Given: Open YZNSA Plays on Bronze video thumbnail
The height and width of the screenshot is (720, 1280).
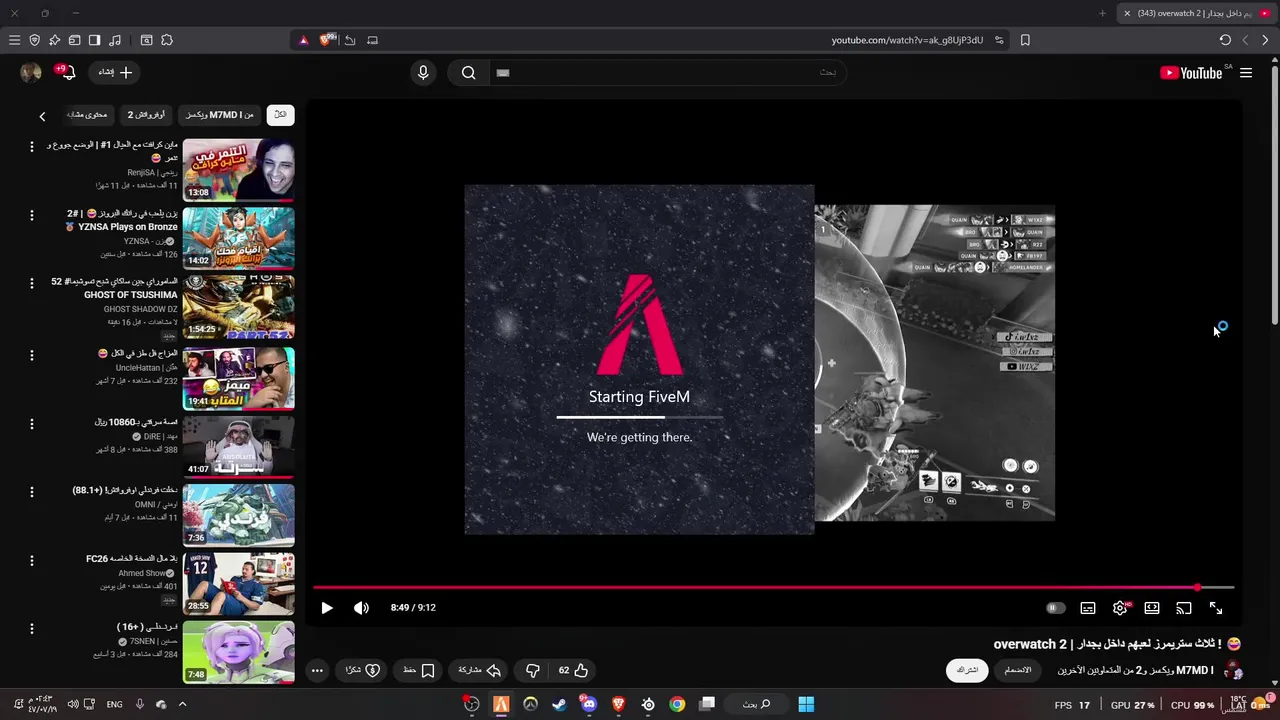Looking at the screenshot, I should (x=238, y=238).
